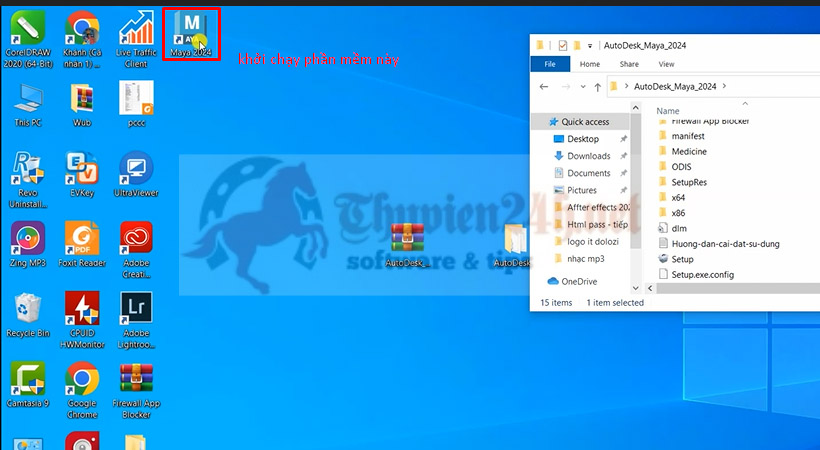Click the Foxit Reader shortcut

82,242
